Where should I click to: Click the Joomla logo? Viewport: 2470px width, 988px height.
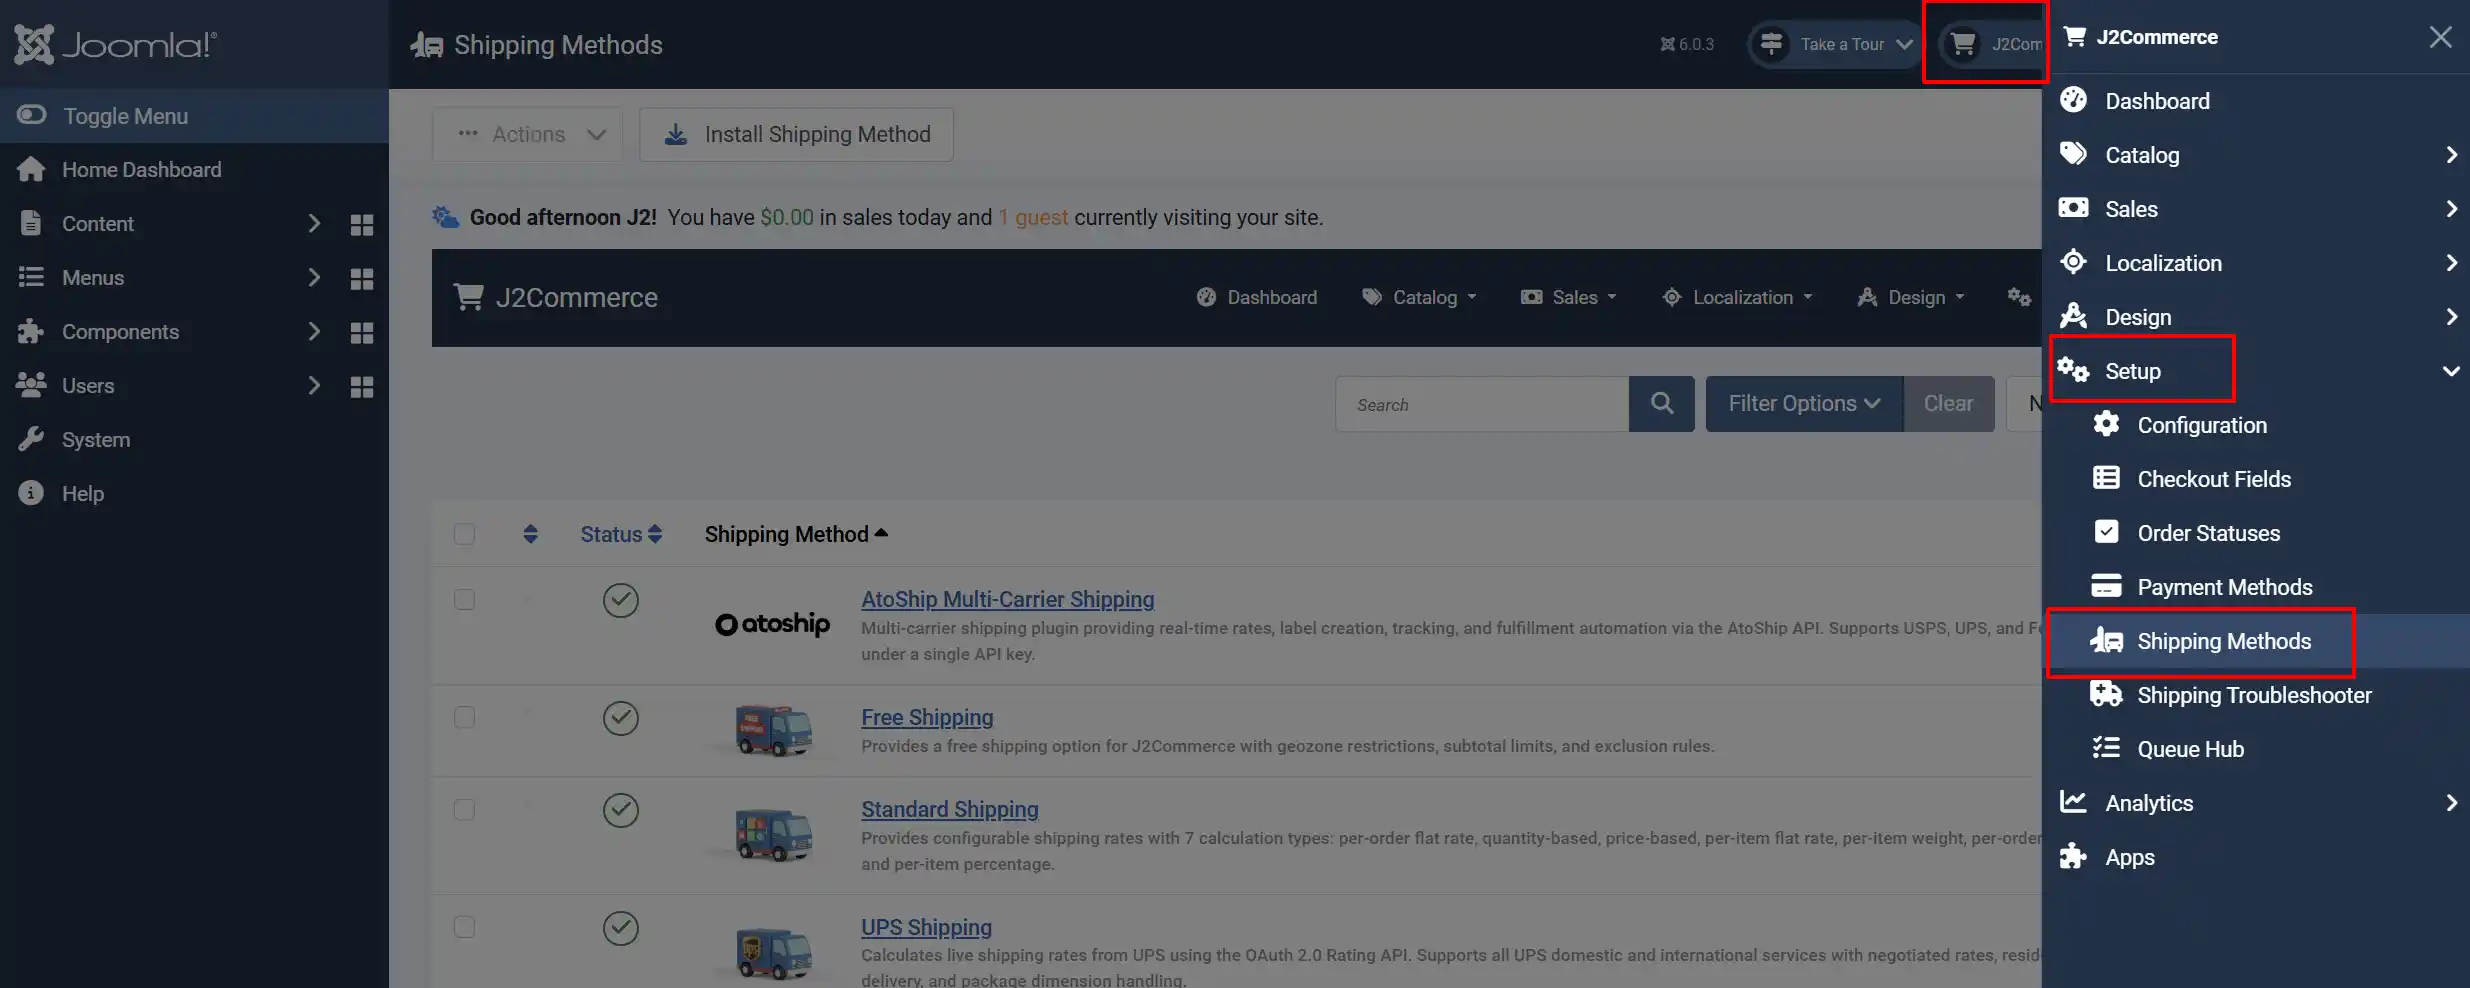tap(115, 44)
